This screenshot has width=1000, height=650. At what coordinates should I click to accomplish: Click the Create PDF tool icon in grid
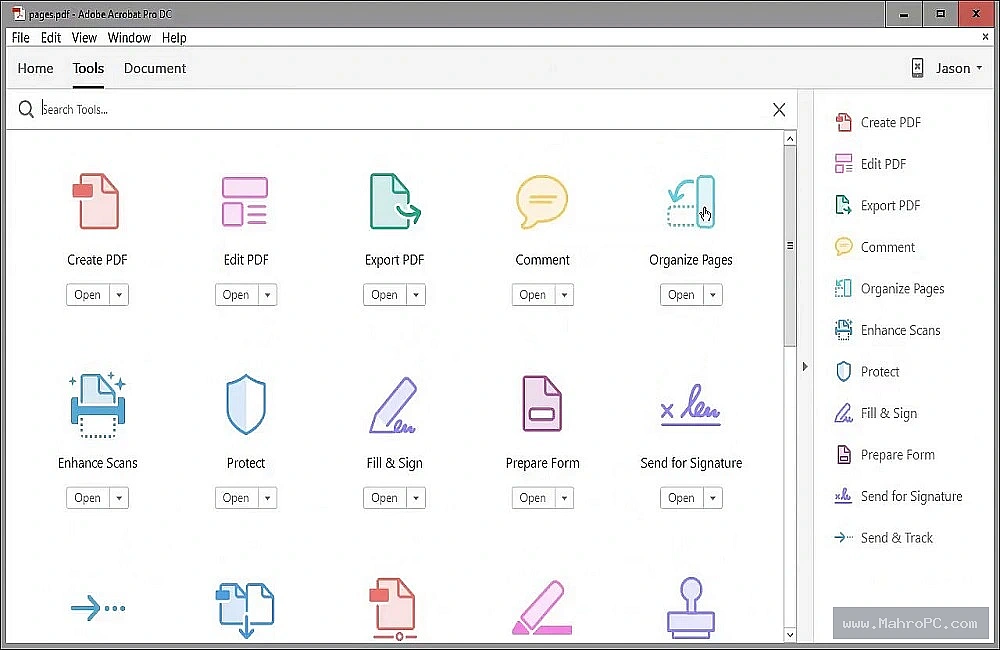96,201
